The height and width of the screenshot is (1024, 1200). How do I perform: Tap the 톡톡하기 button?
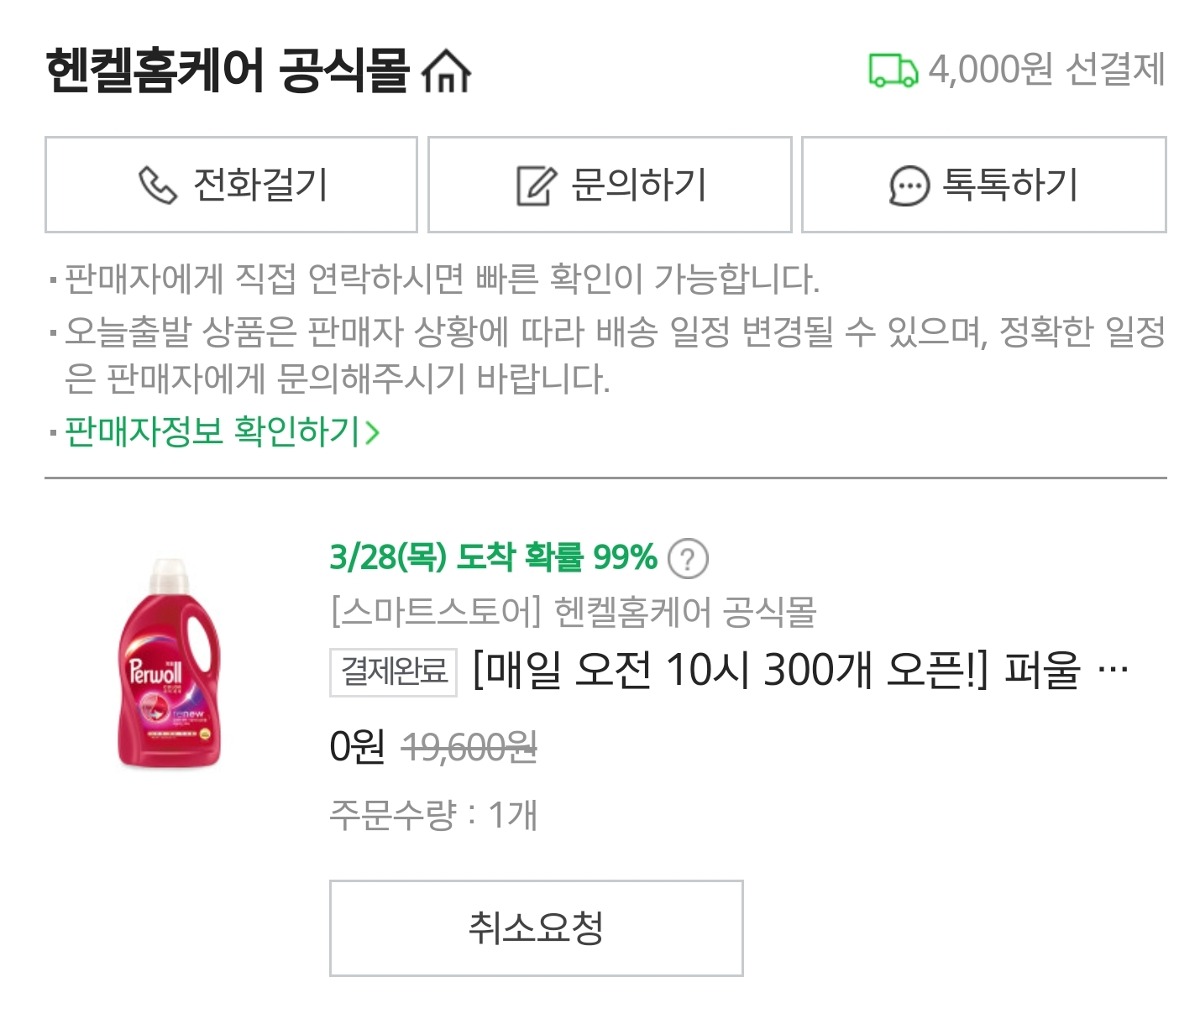pos(984,185)
